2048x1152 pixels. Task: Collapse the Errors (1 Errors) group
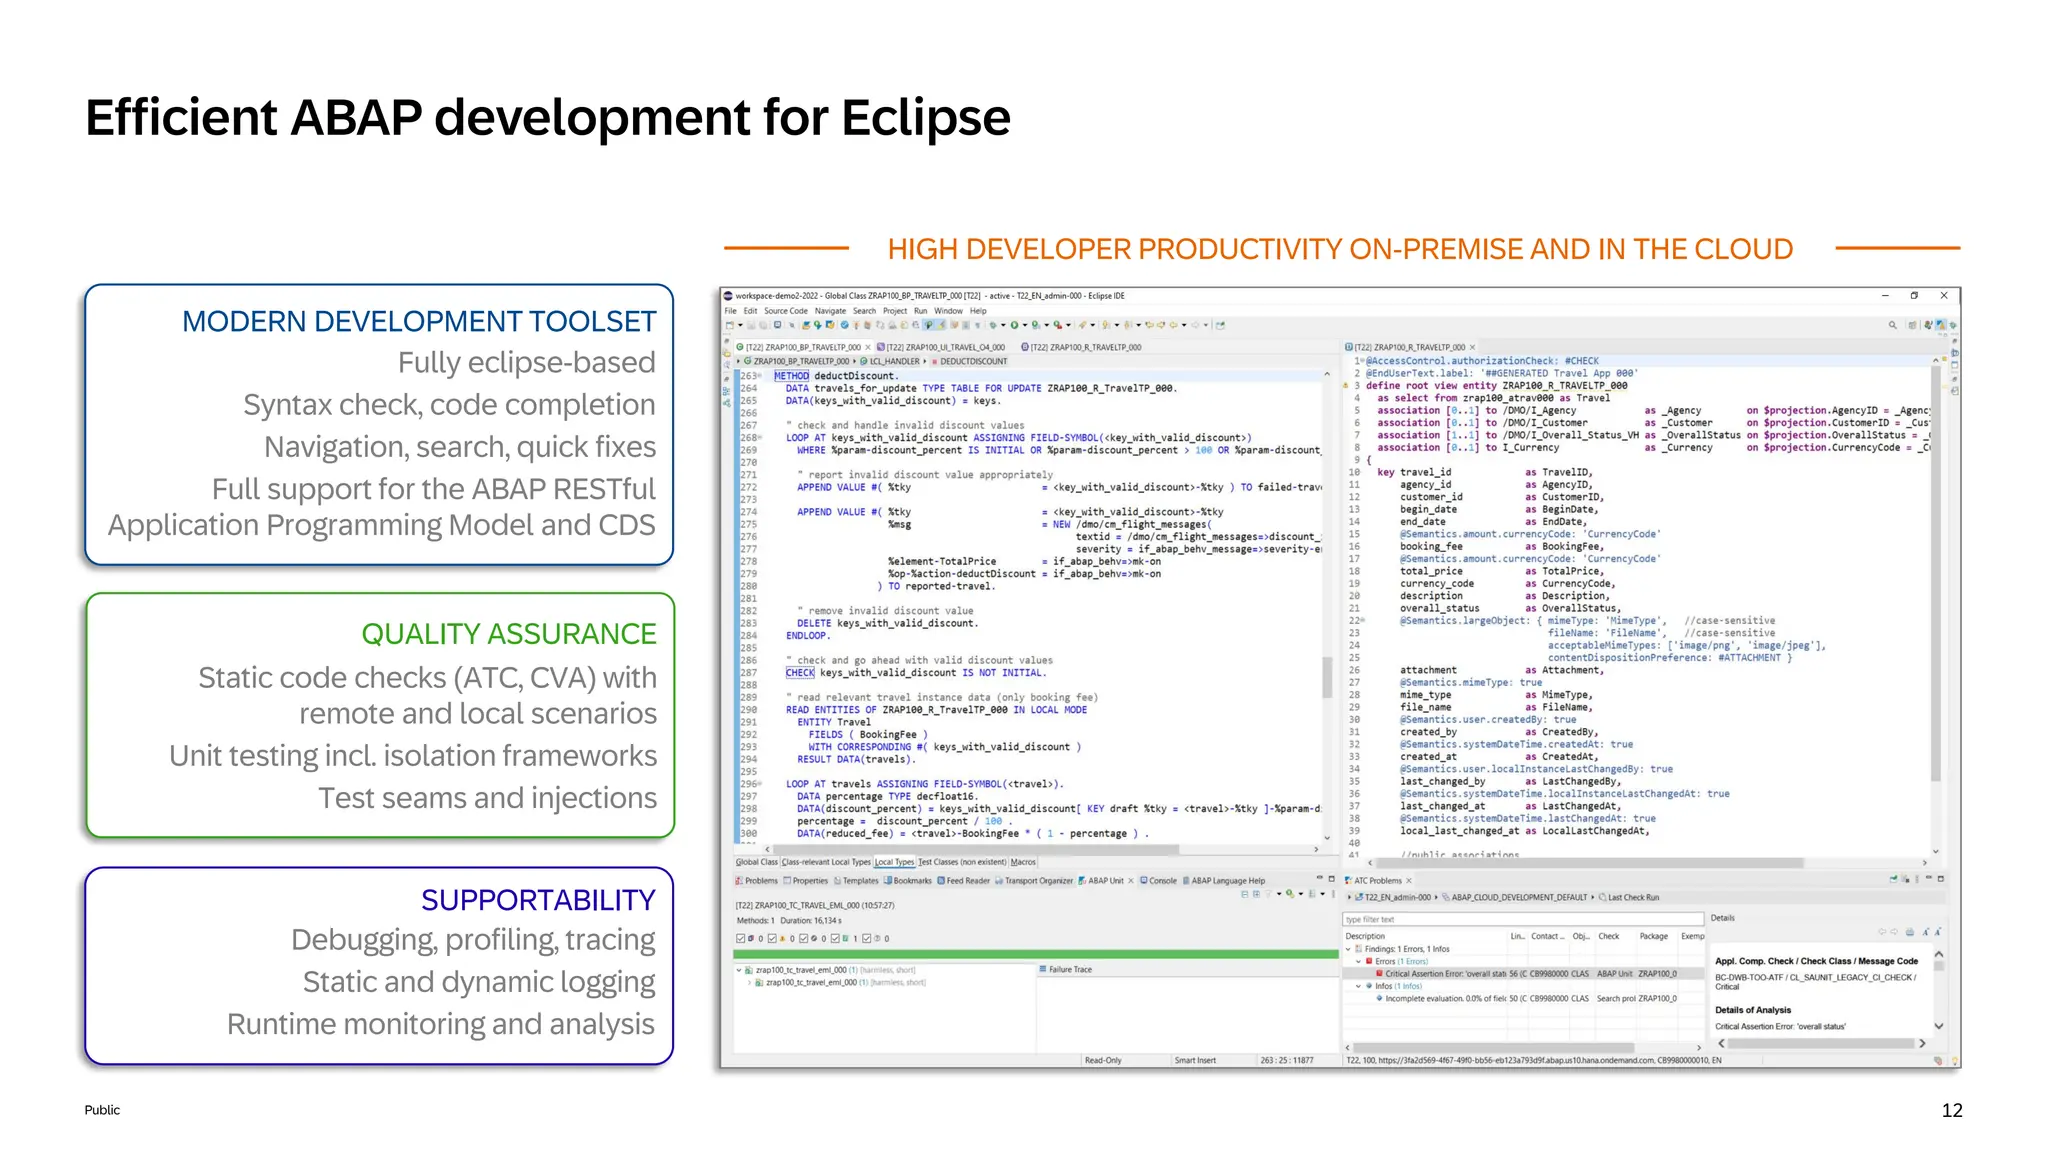coord(1358,961)
